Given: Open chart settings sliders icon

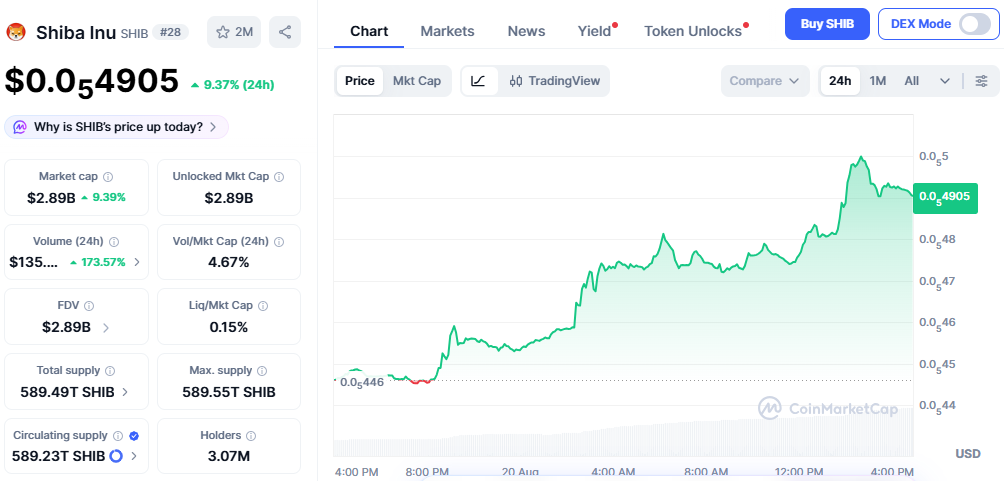Looking at the screenshot, I should (981, 81).
